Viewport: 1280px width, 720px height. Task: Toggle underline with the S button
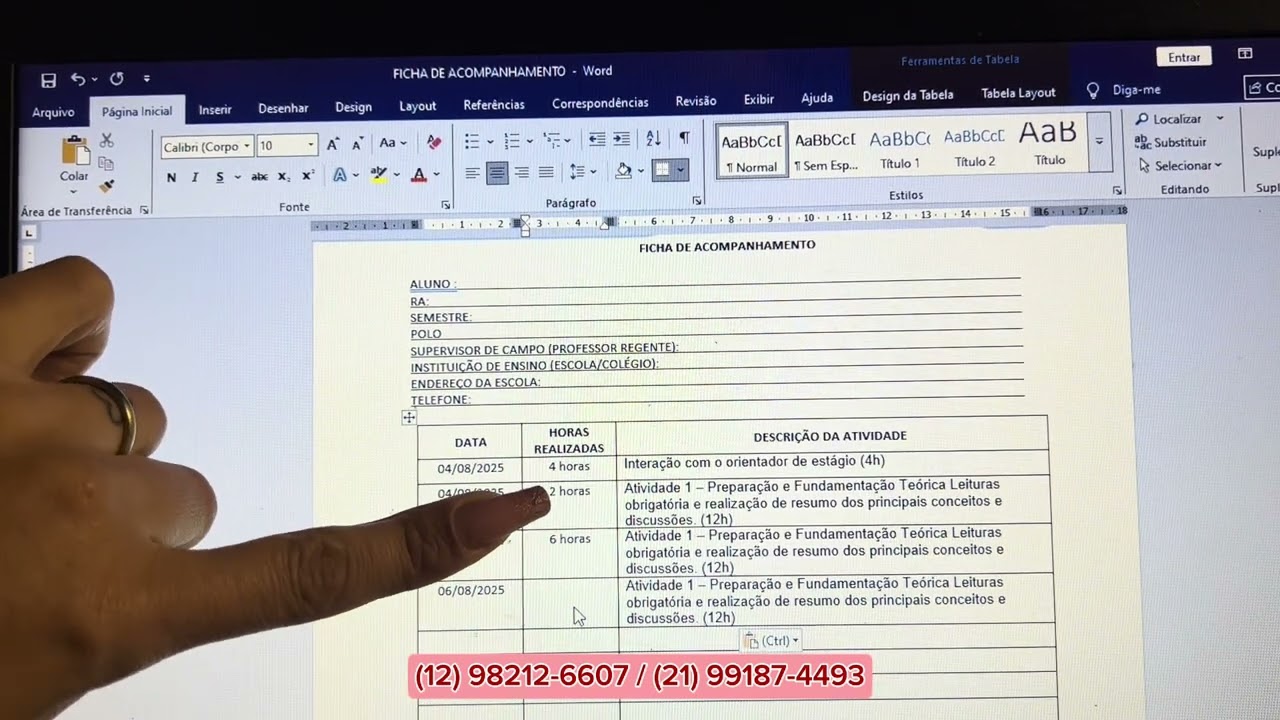(x=220, y=177)
